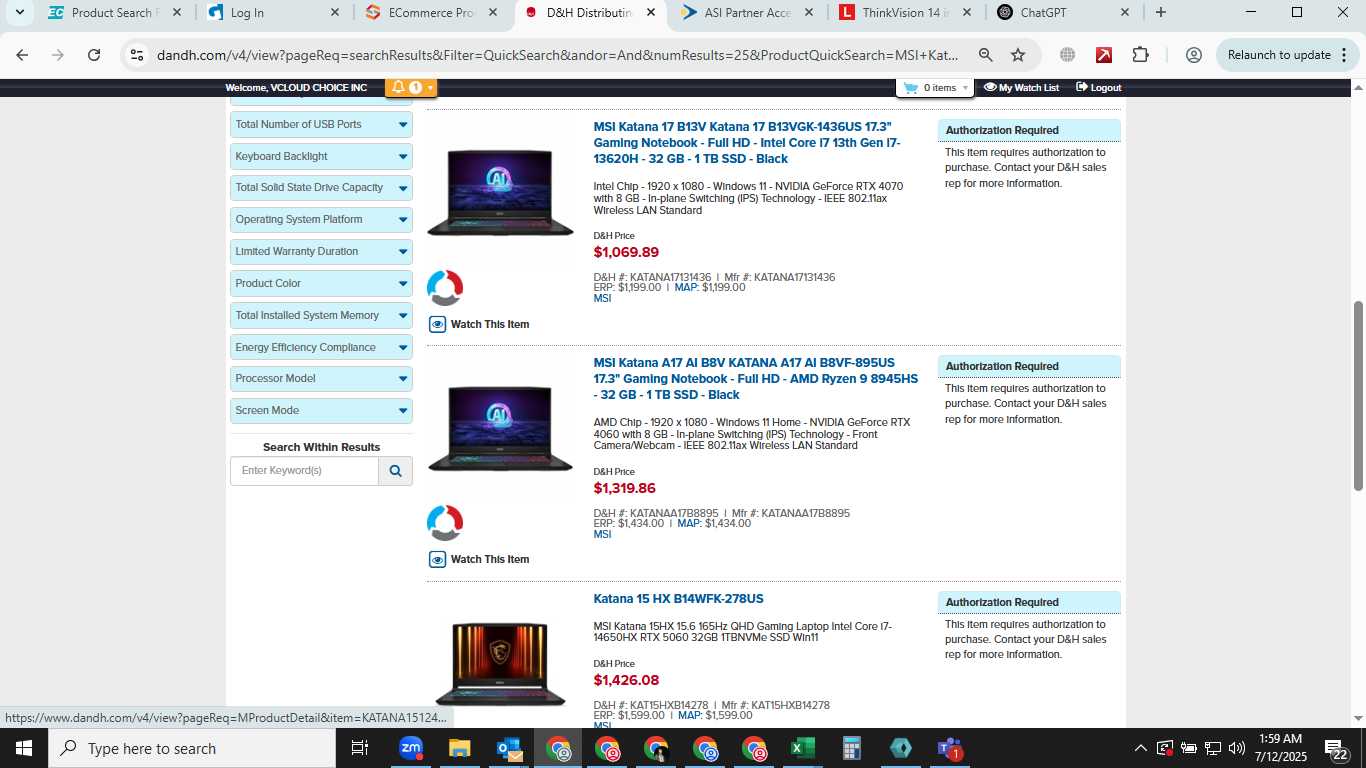
Task: Click the address bar URL
Action: (x=558, y=55)
